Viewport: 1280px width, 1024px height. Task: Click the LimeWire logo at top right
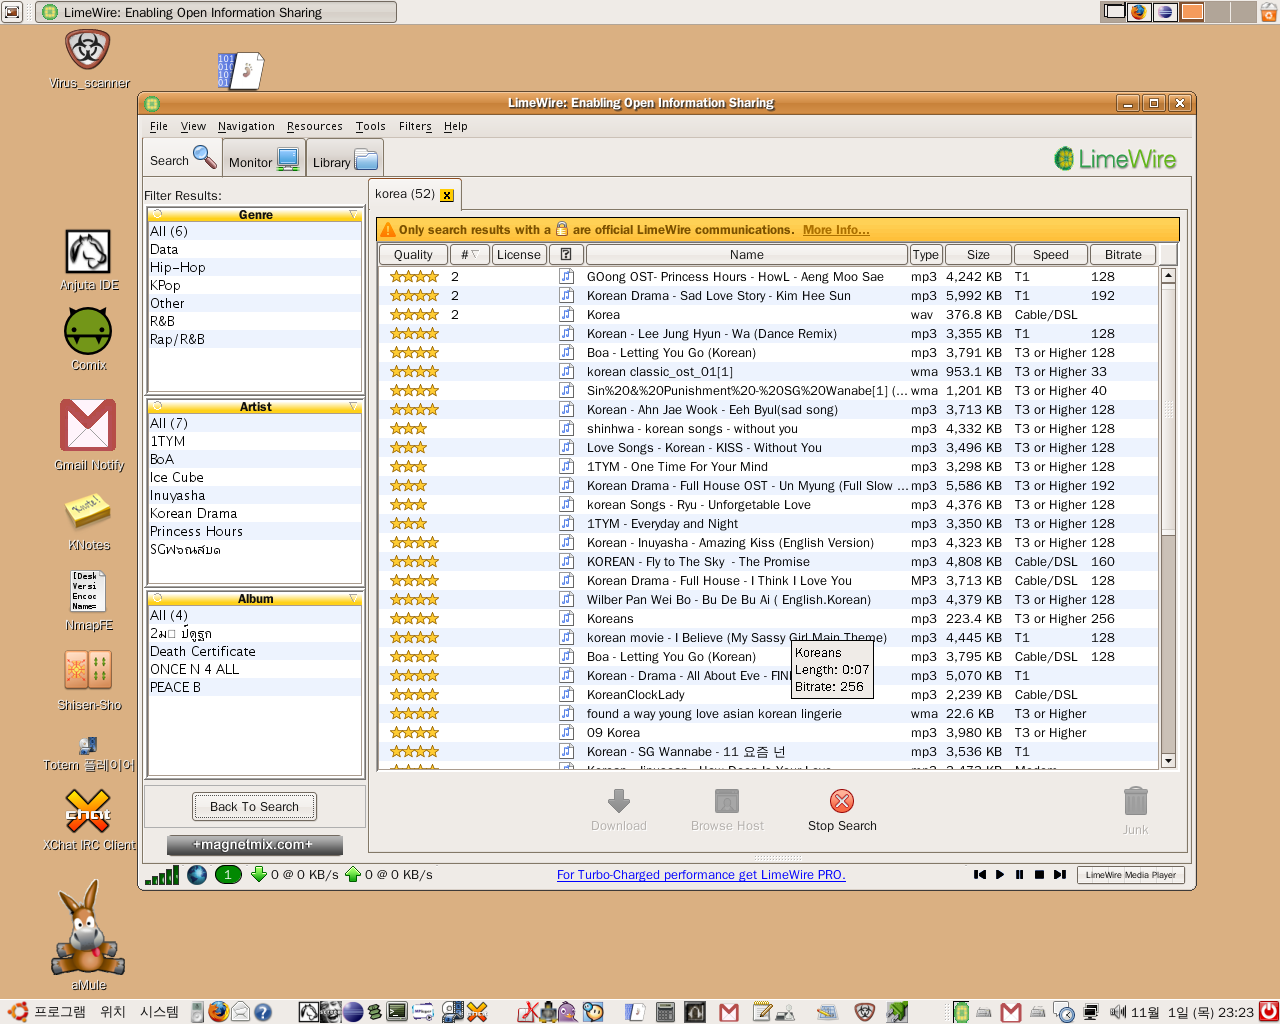[x=1115, y=159]
